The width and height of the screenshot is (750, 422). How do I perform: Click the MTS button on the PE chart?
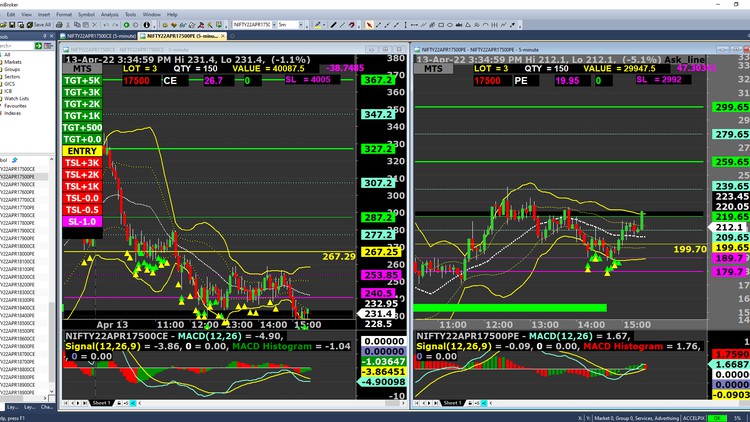[433, 68]
